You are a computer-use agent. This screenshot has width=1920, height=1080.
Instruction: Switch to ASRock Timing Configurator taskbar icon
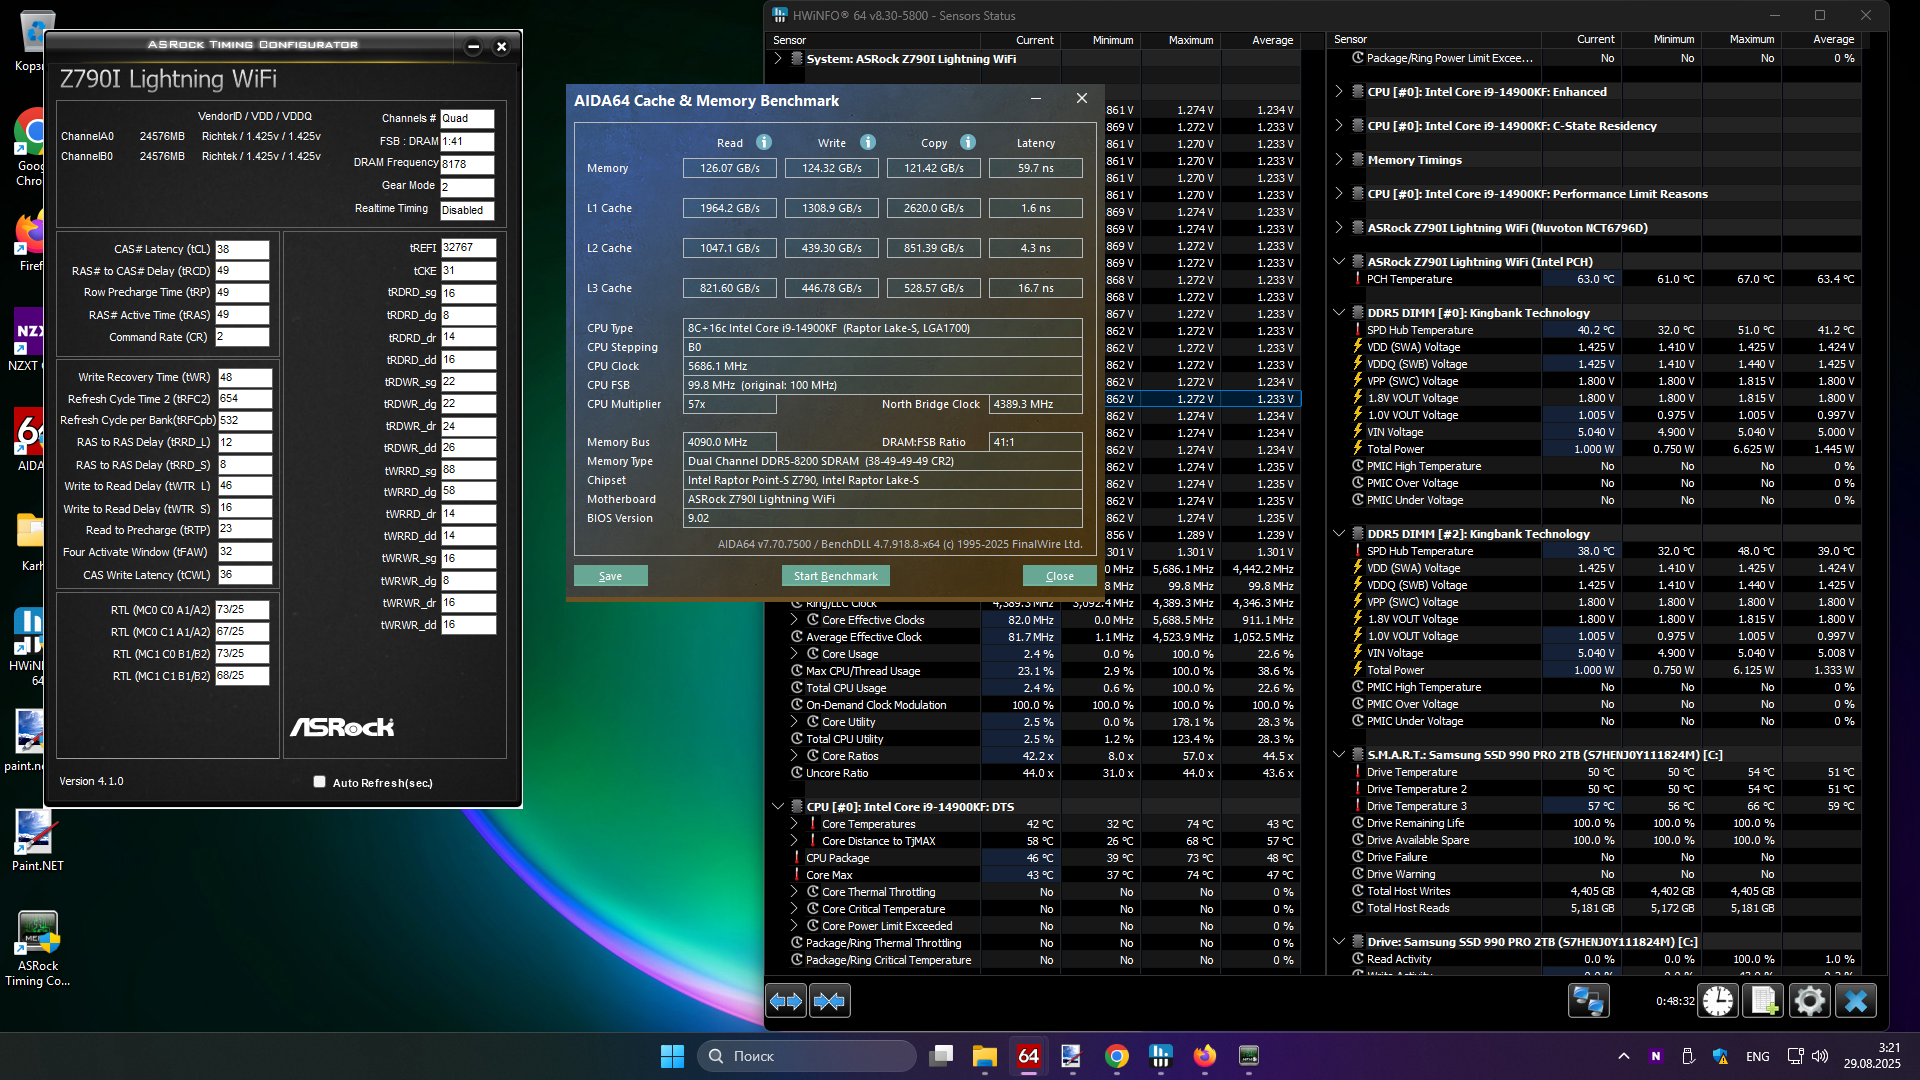pyautogui.click(x=1249, y=1056)
